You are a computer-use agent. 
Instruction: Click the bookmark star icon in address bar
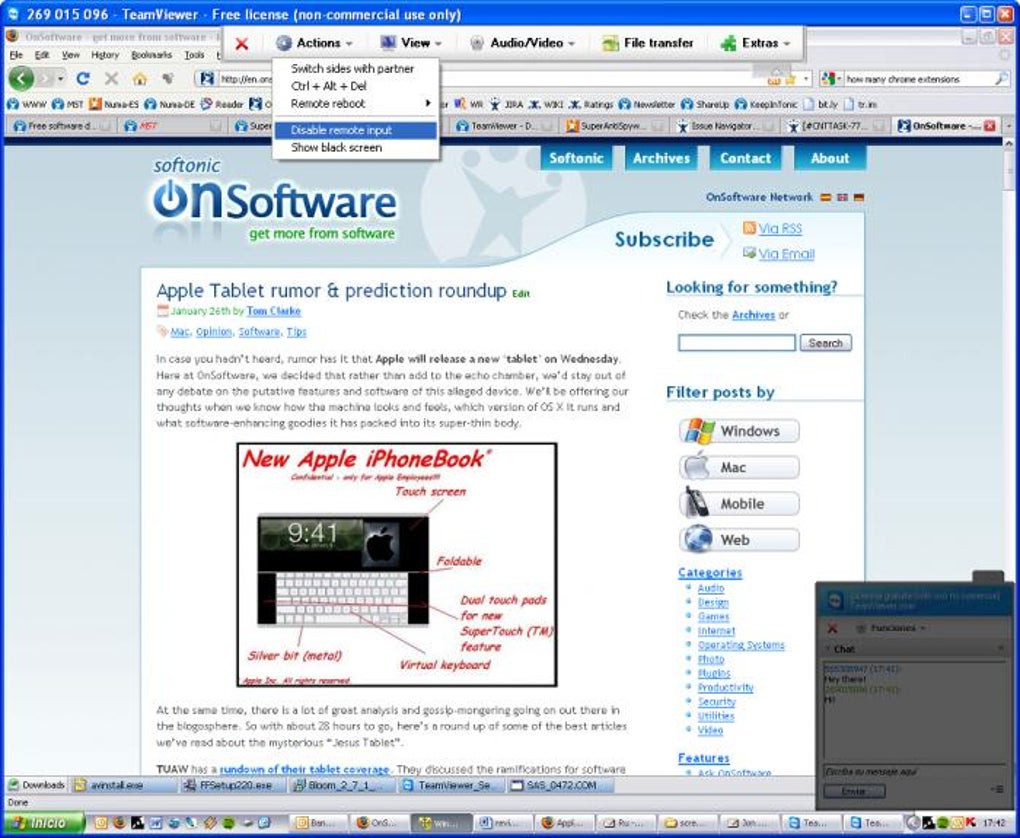[790, 79]
